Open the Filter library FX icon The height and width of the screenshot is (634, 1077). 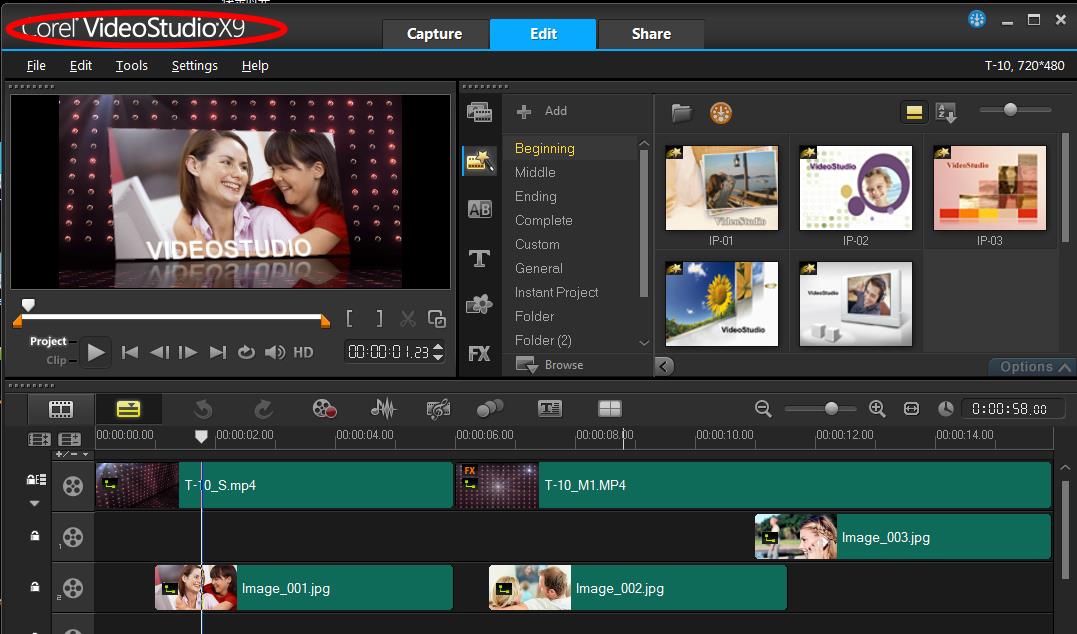pos(479,353)
